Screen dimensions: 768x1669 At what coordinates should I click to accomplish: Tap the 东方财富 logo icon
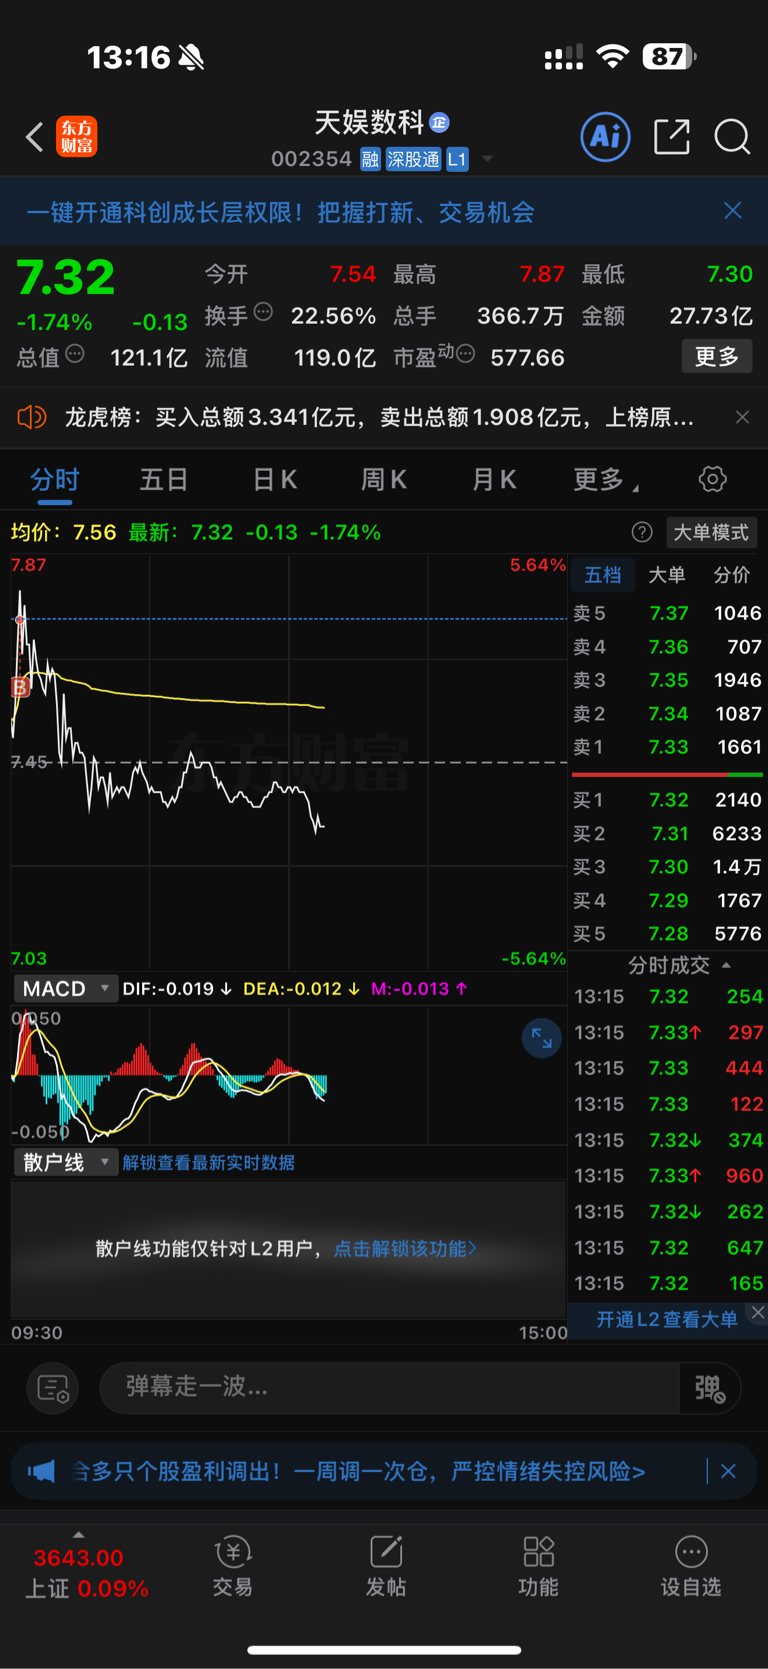pos(77,137)
